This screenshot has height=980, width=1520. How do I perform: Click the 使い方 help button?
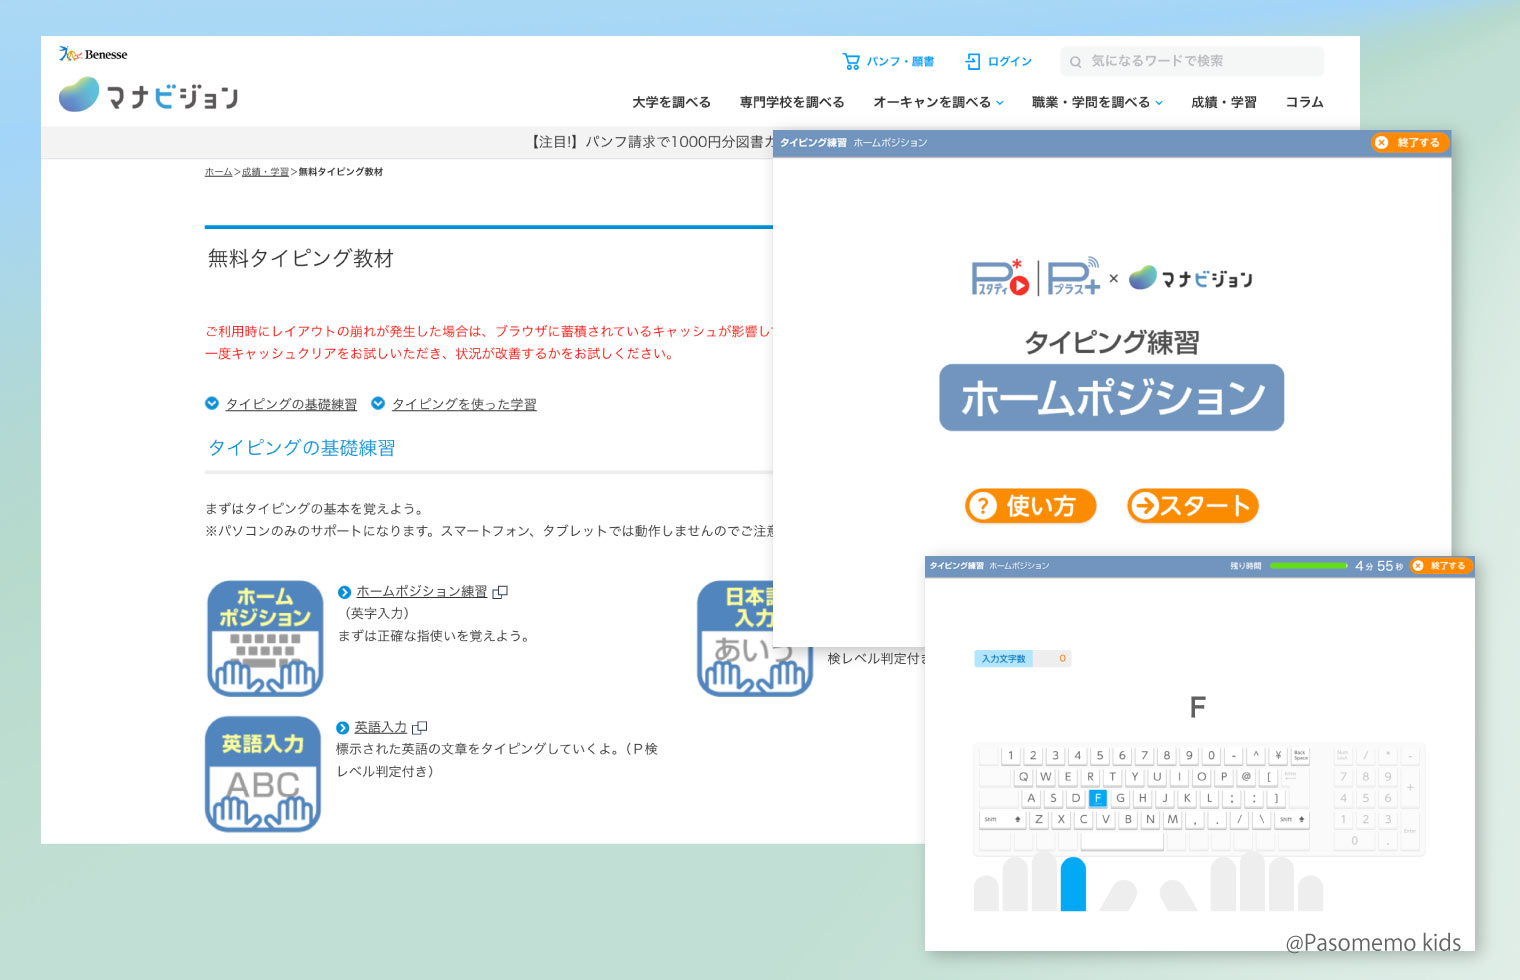pyautogui.click(x=1030, y=506)
